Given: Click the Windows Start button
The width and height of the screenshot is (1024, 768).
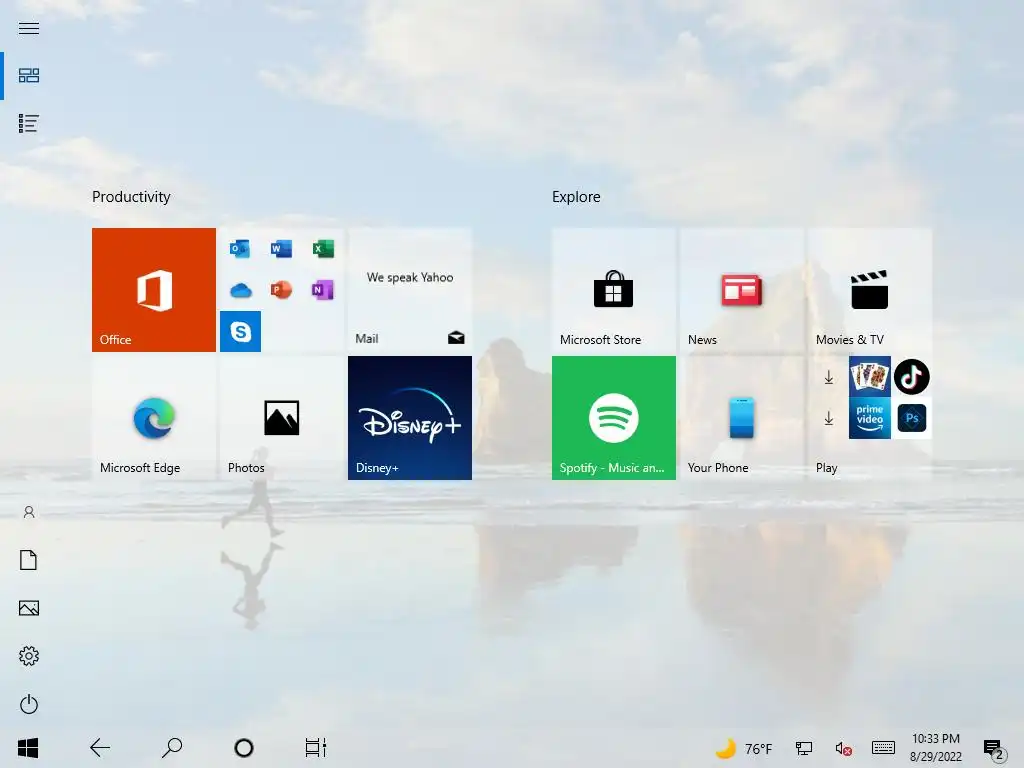Looking at the screenshot, I should [28, 748].
